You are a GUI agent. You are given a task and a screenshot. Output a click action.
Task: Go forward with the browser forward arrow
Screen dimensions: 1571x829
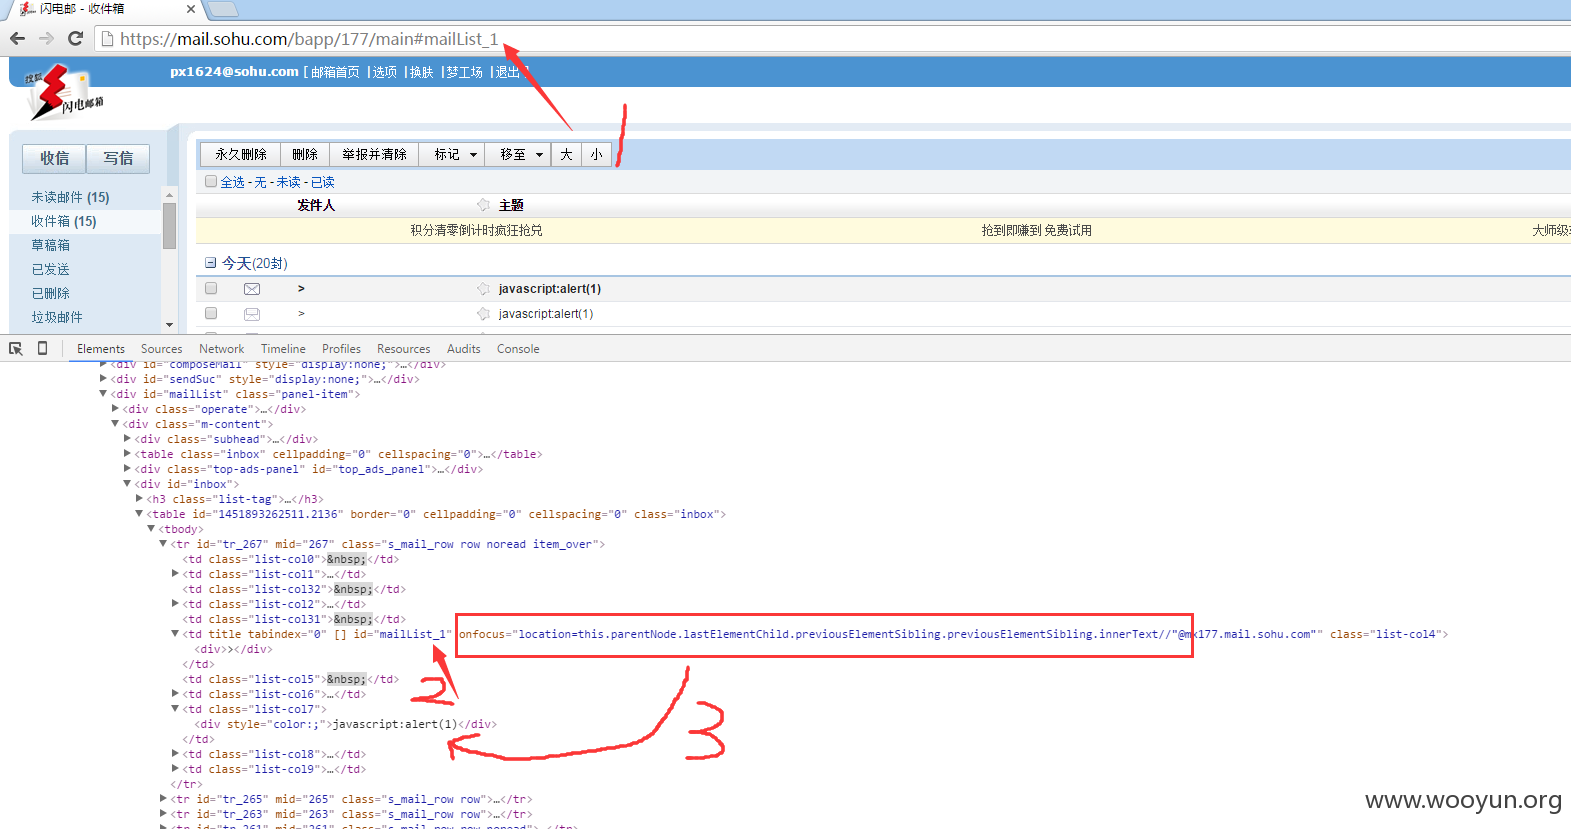[46, 38]
